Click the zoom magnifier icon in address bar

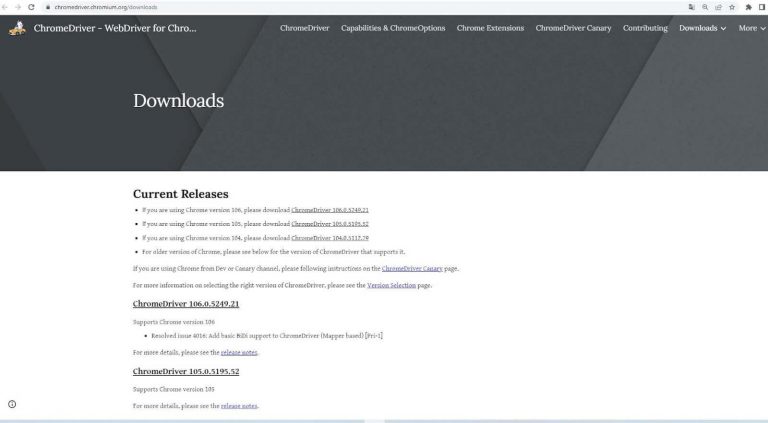point(705,7)
